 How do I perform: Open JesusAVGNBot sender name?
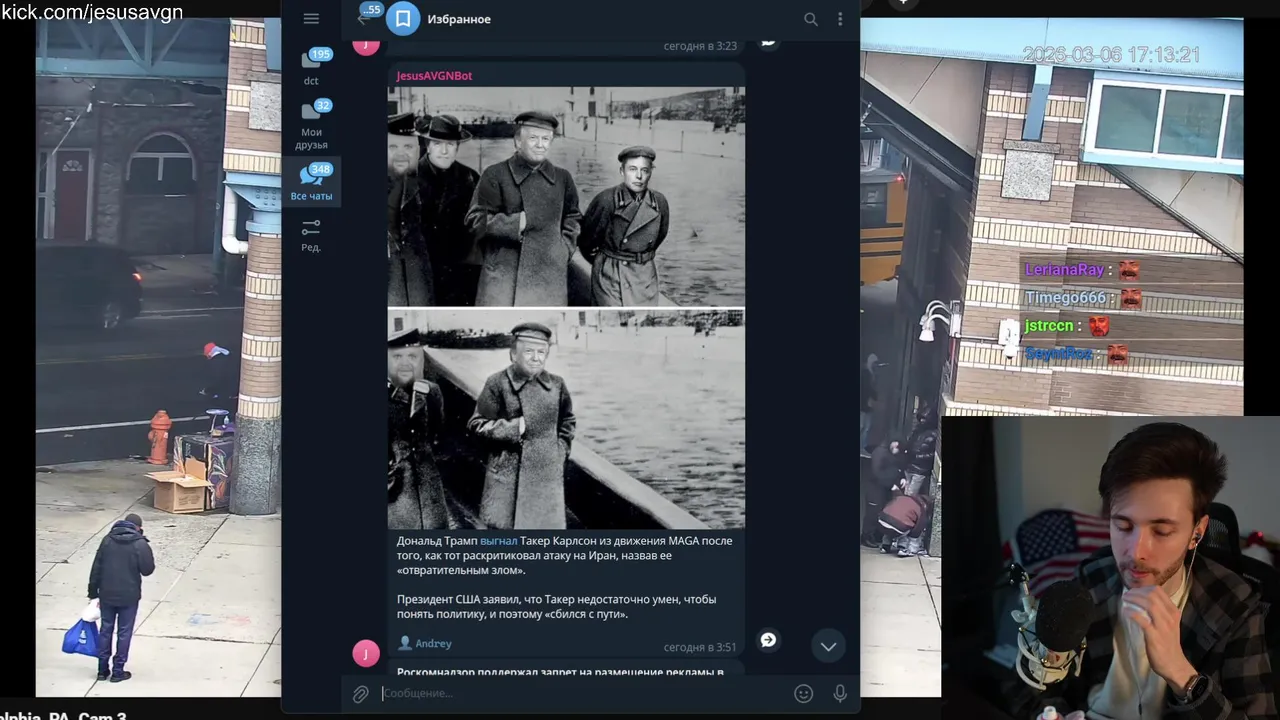(x=434, y=76)
